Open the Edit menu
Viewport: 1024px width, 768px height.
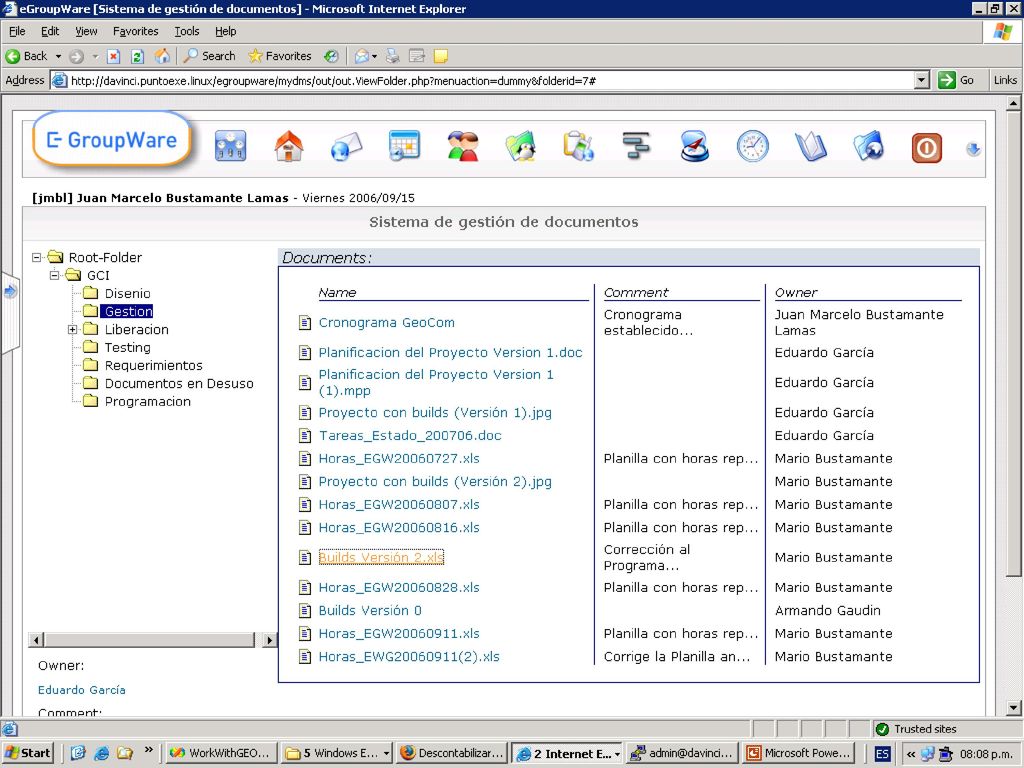[x=50, y=31]
